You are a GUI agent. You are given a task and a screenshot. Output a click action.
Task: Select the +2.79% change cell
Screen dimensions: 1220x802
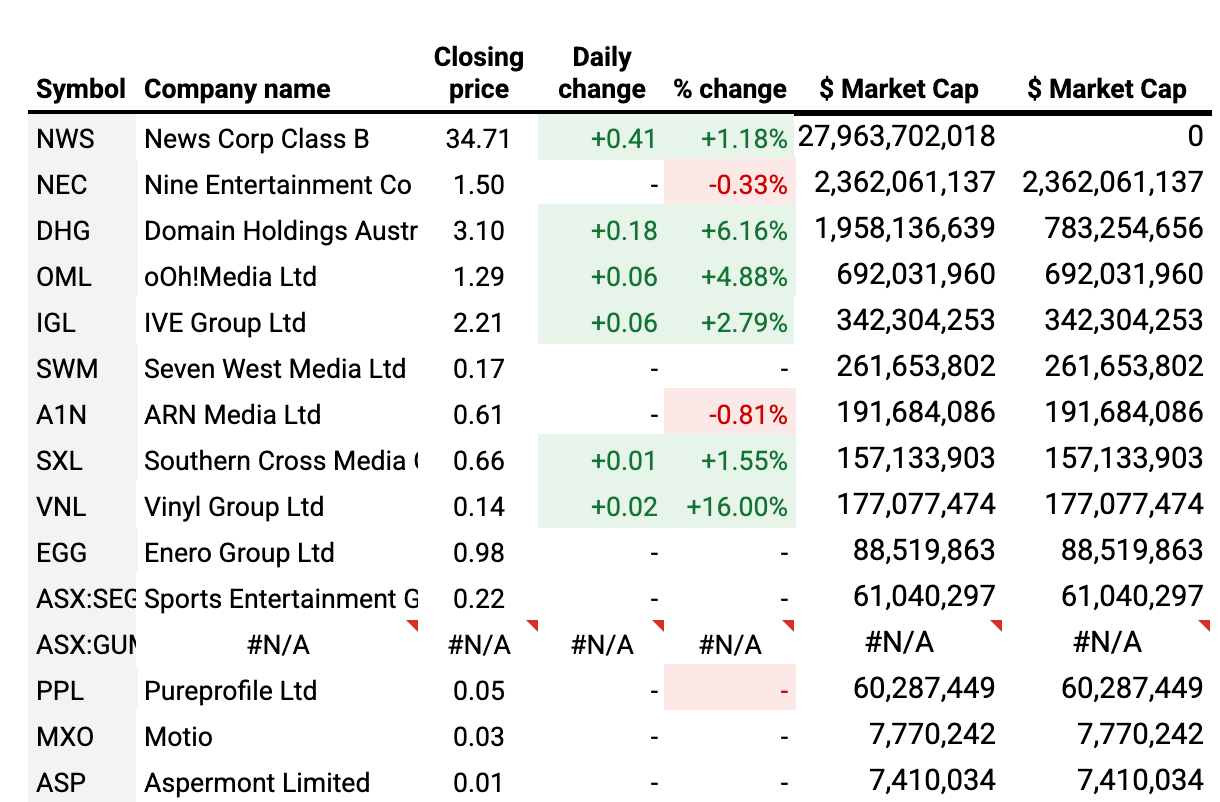729,322
